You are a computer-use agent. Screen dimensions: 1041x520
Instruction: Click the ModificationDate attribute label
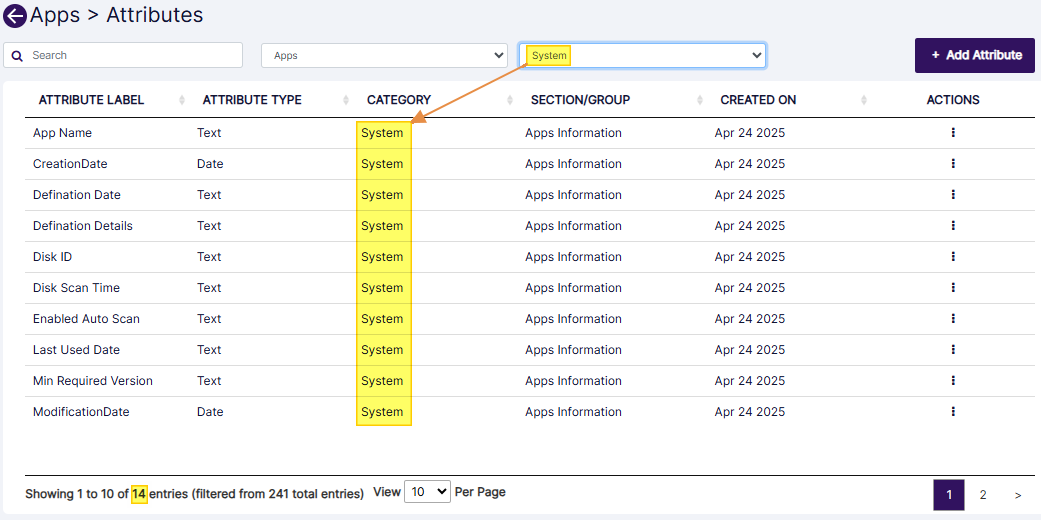[81, 412]
